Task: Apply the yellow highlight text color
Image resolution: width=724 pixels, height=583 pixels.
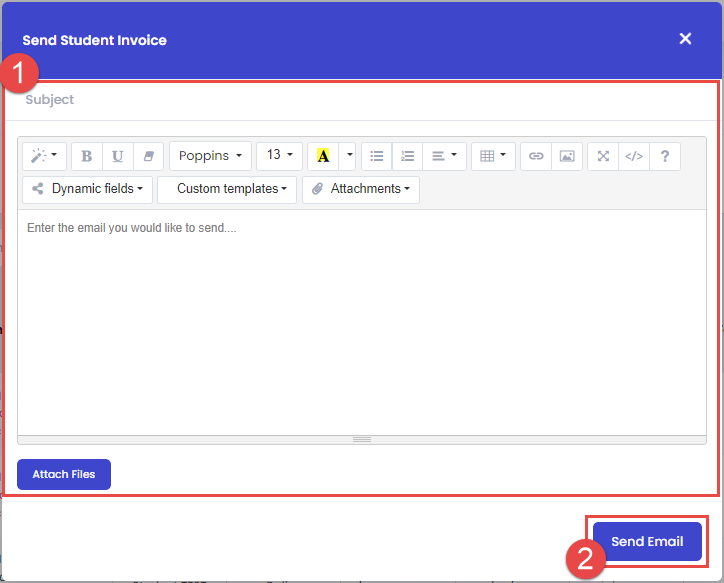Action: coord(323,156)
